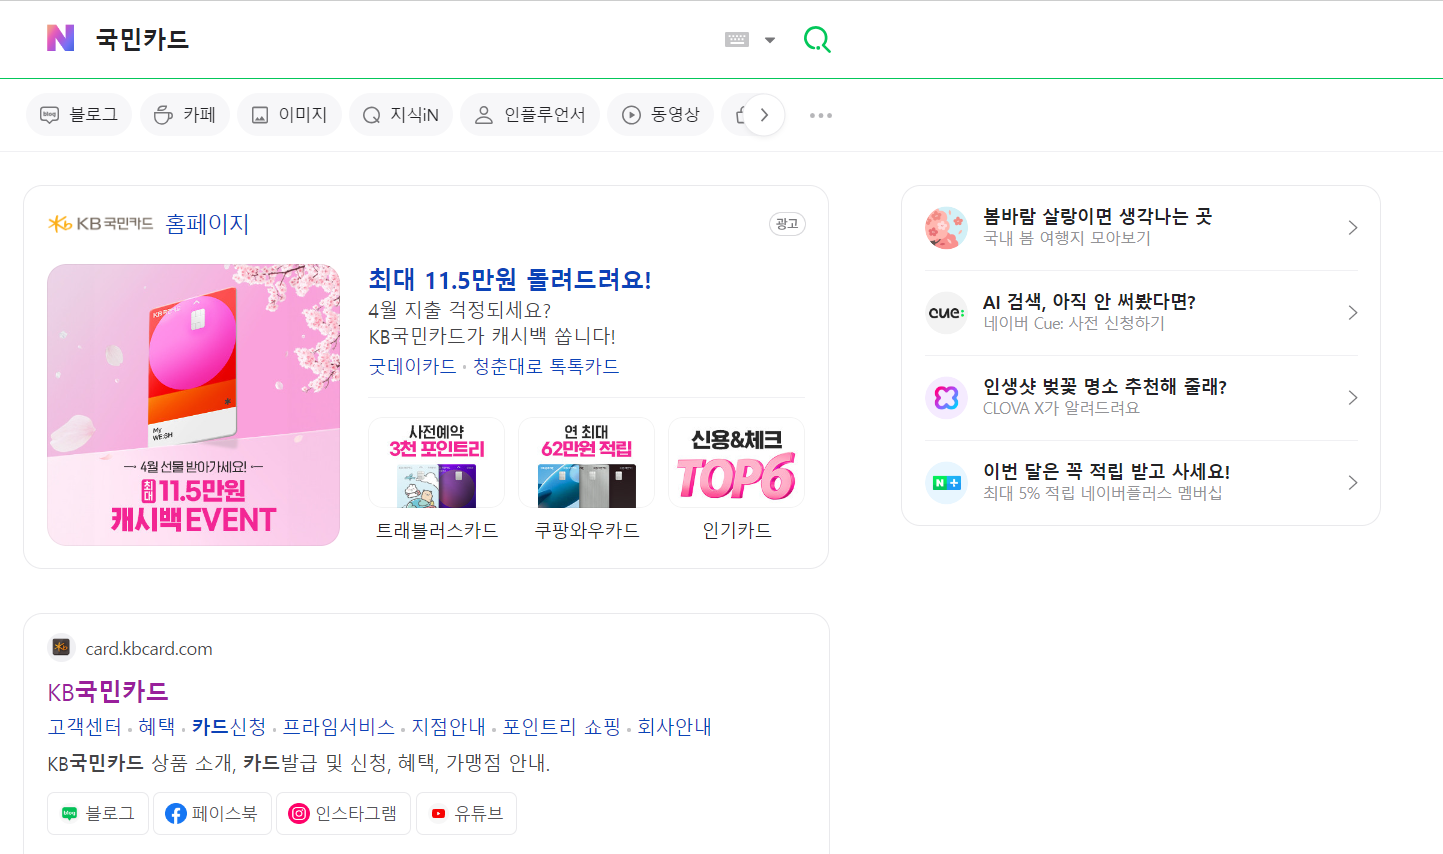Viewport: 1443px width, 854px height.
Task: Open 이번 달은 꼭 적립 받고 사세요!
Action: [x=1107, y=471]
